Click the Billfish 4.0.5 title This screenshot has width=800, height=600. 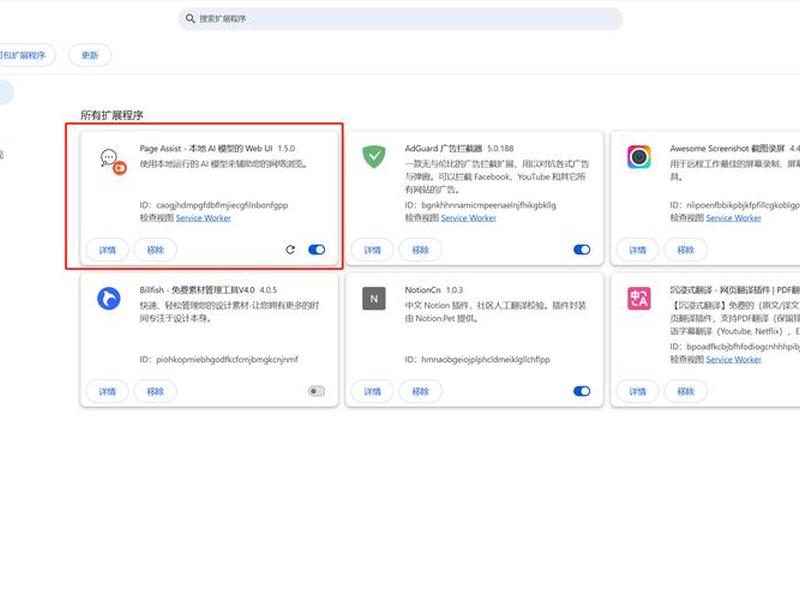(208, 290)
